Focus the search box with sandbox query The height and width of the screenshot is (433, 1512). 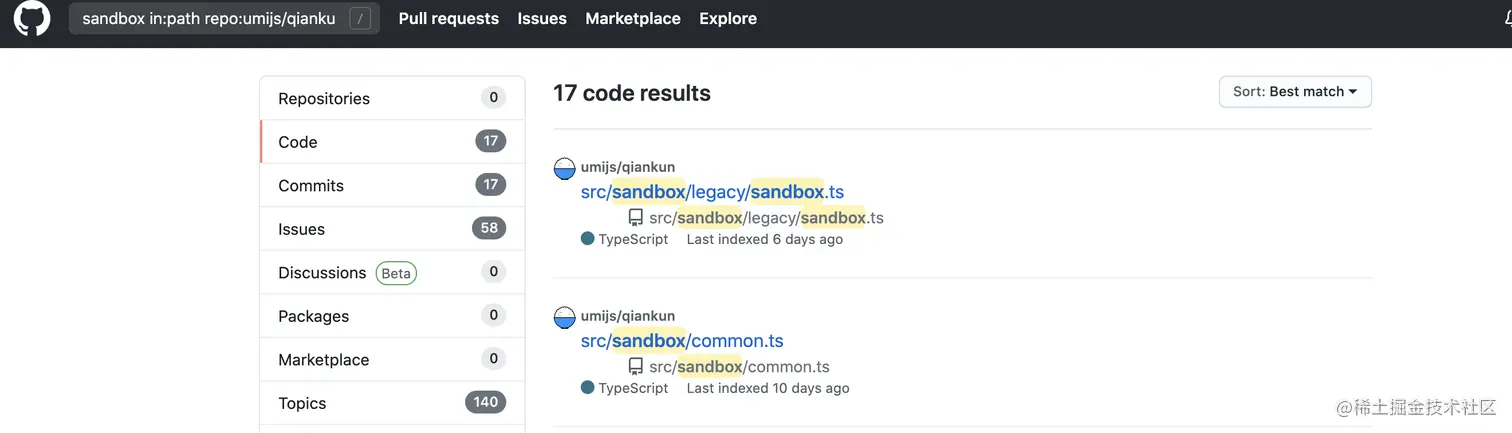pyautogui.click(x=224, y=18)
